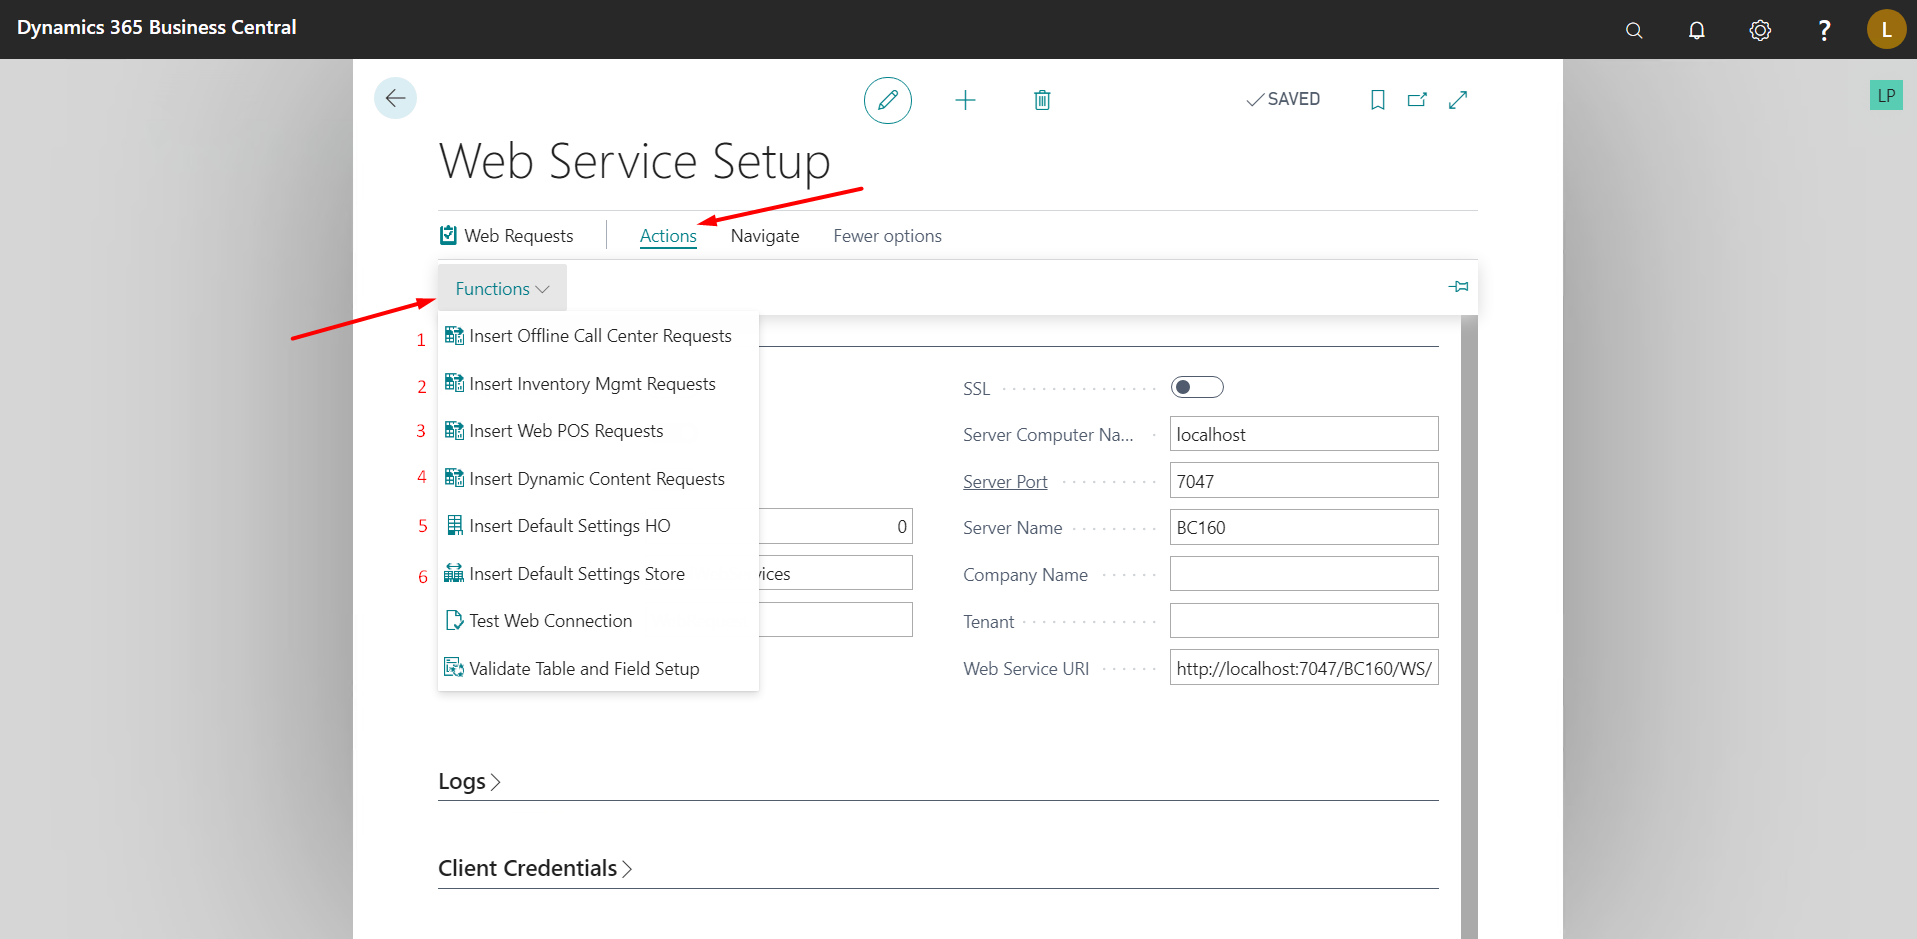Screen dimensions: 1917x939
Task: Click numeric field showing 0
Action: coord(836,526)
